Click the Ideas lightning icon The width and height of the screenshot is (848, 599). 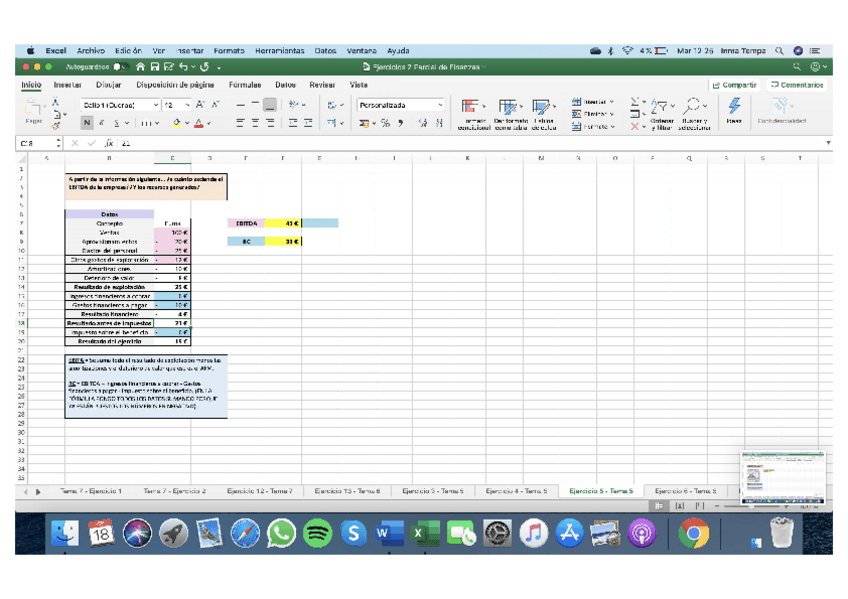coord(734,106)
